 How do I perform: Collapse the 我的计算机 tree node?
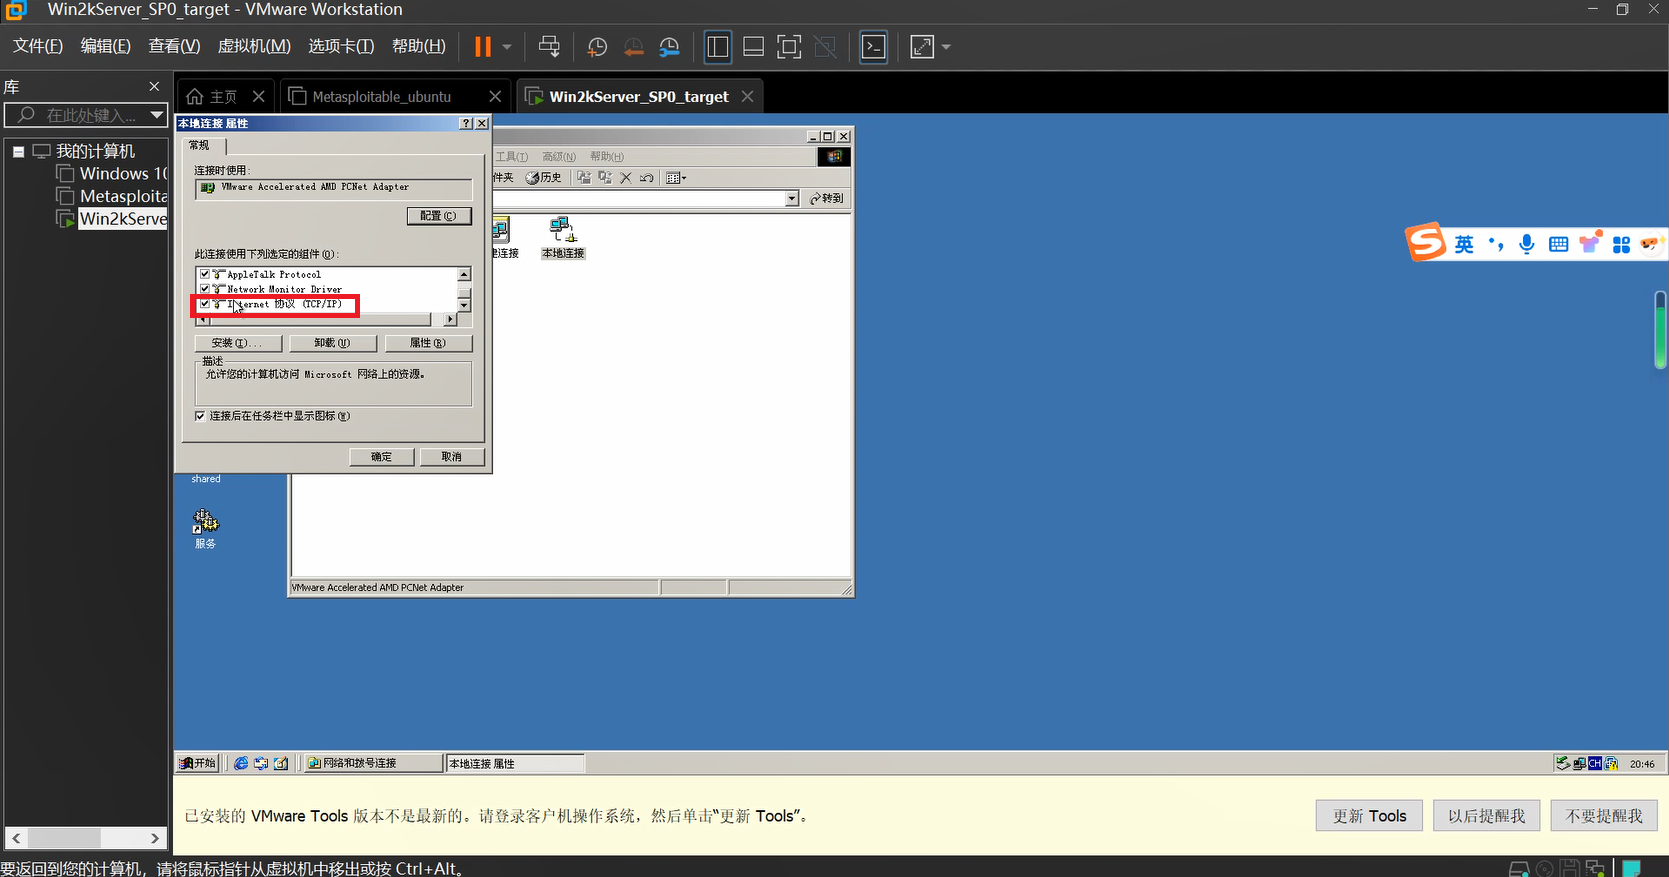[18, 151]
